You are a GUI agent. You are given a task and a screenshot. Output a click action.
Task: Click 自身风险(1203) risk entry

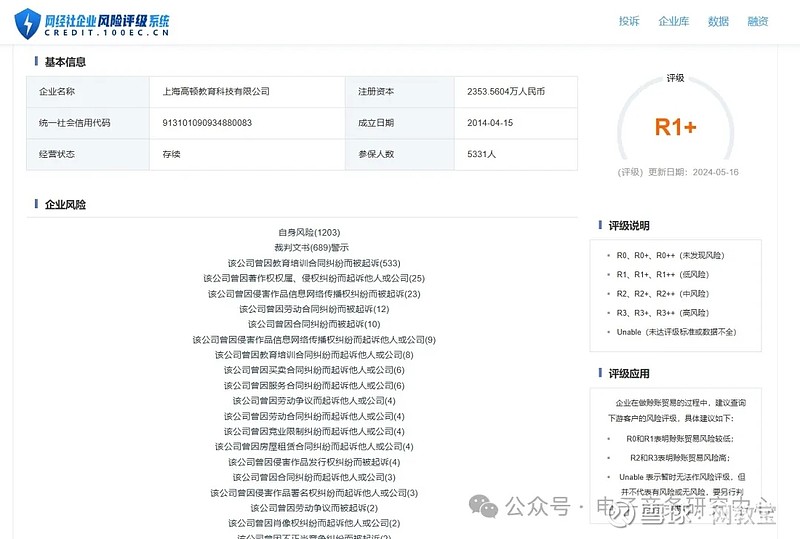coord(309,233)
